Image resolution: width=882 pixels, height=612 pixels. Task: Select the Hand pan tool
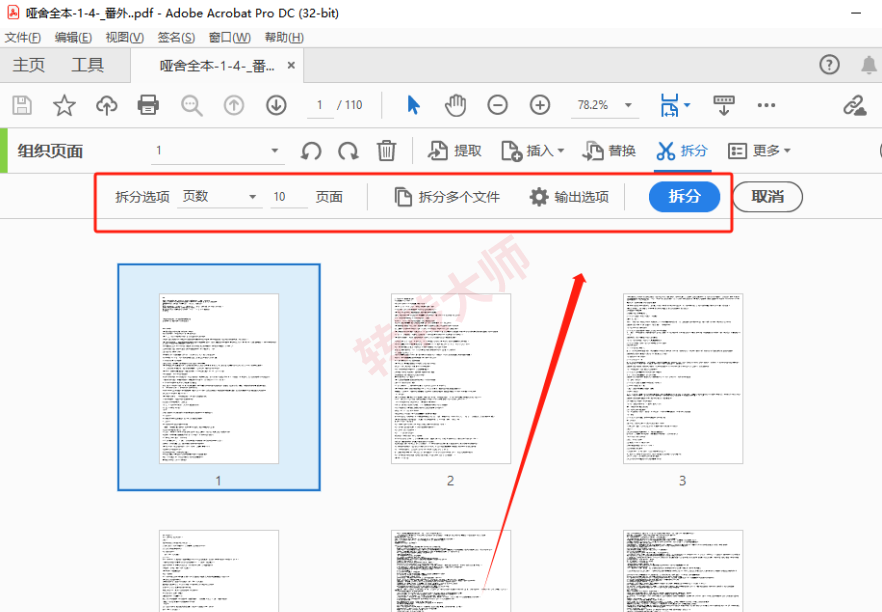(x=456, y=105)
